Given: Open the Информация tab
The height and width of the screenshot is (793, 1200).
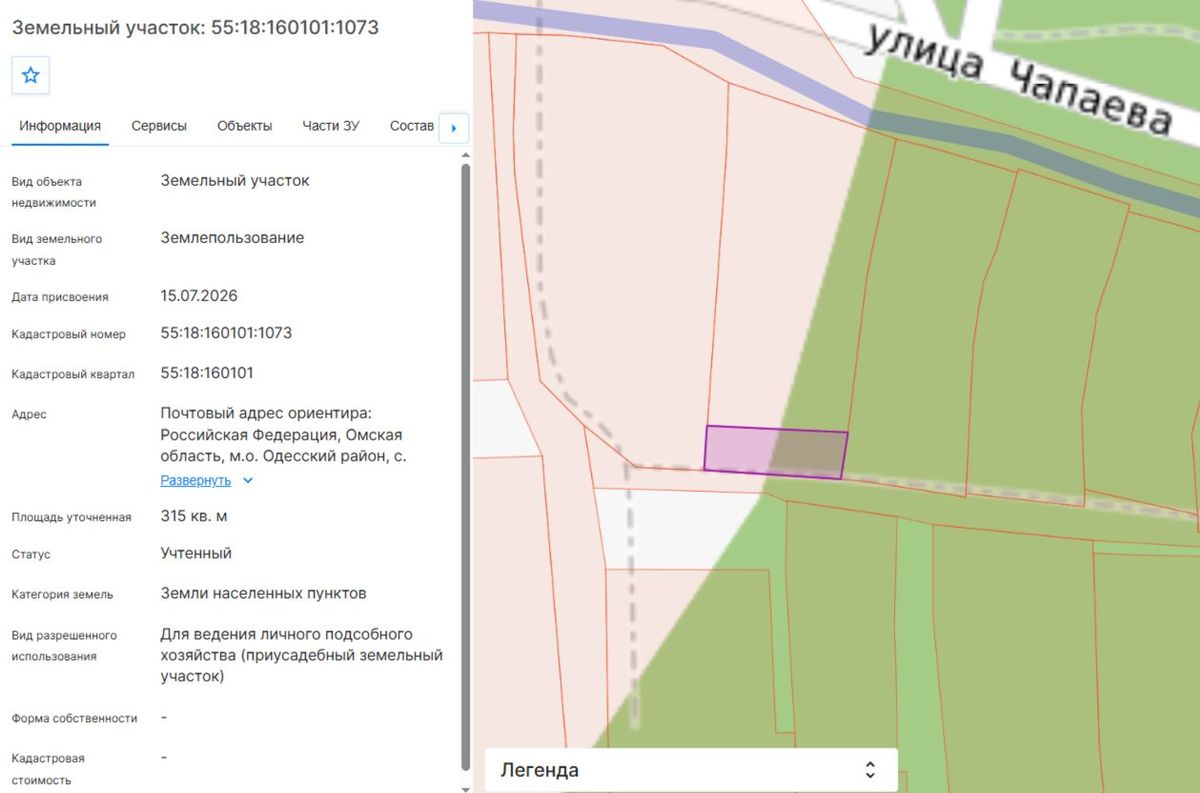Looking at the screenshot, I should [60, 126].
